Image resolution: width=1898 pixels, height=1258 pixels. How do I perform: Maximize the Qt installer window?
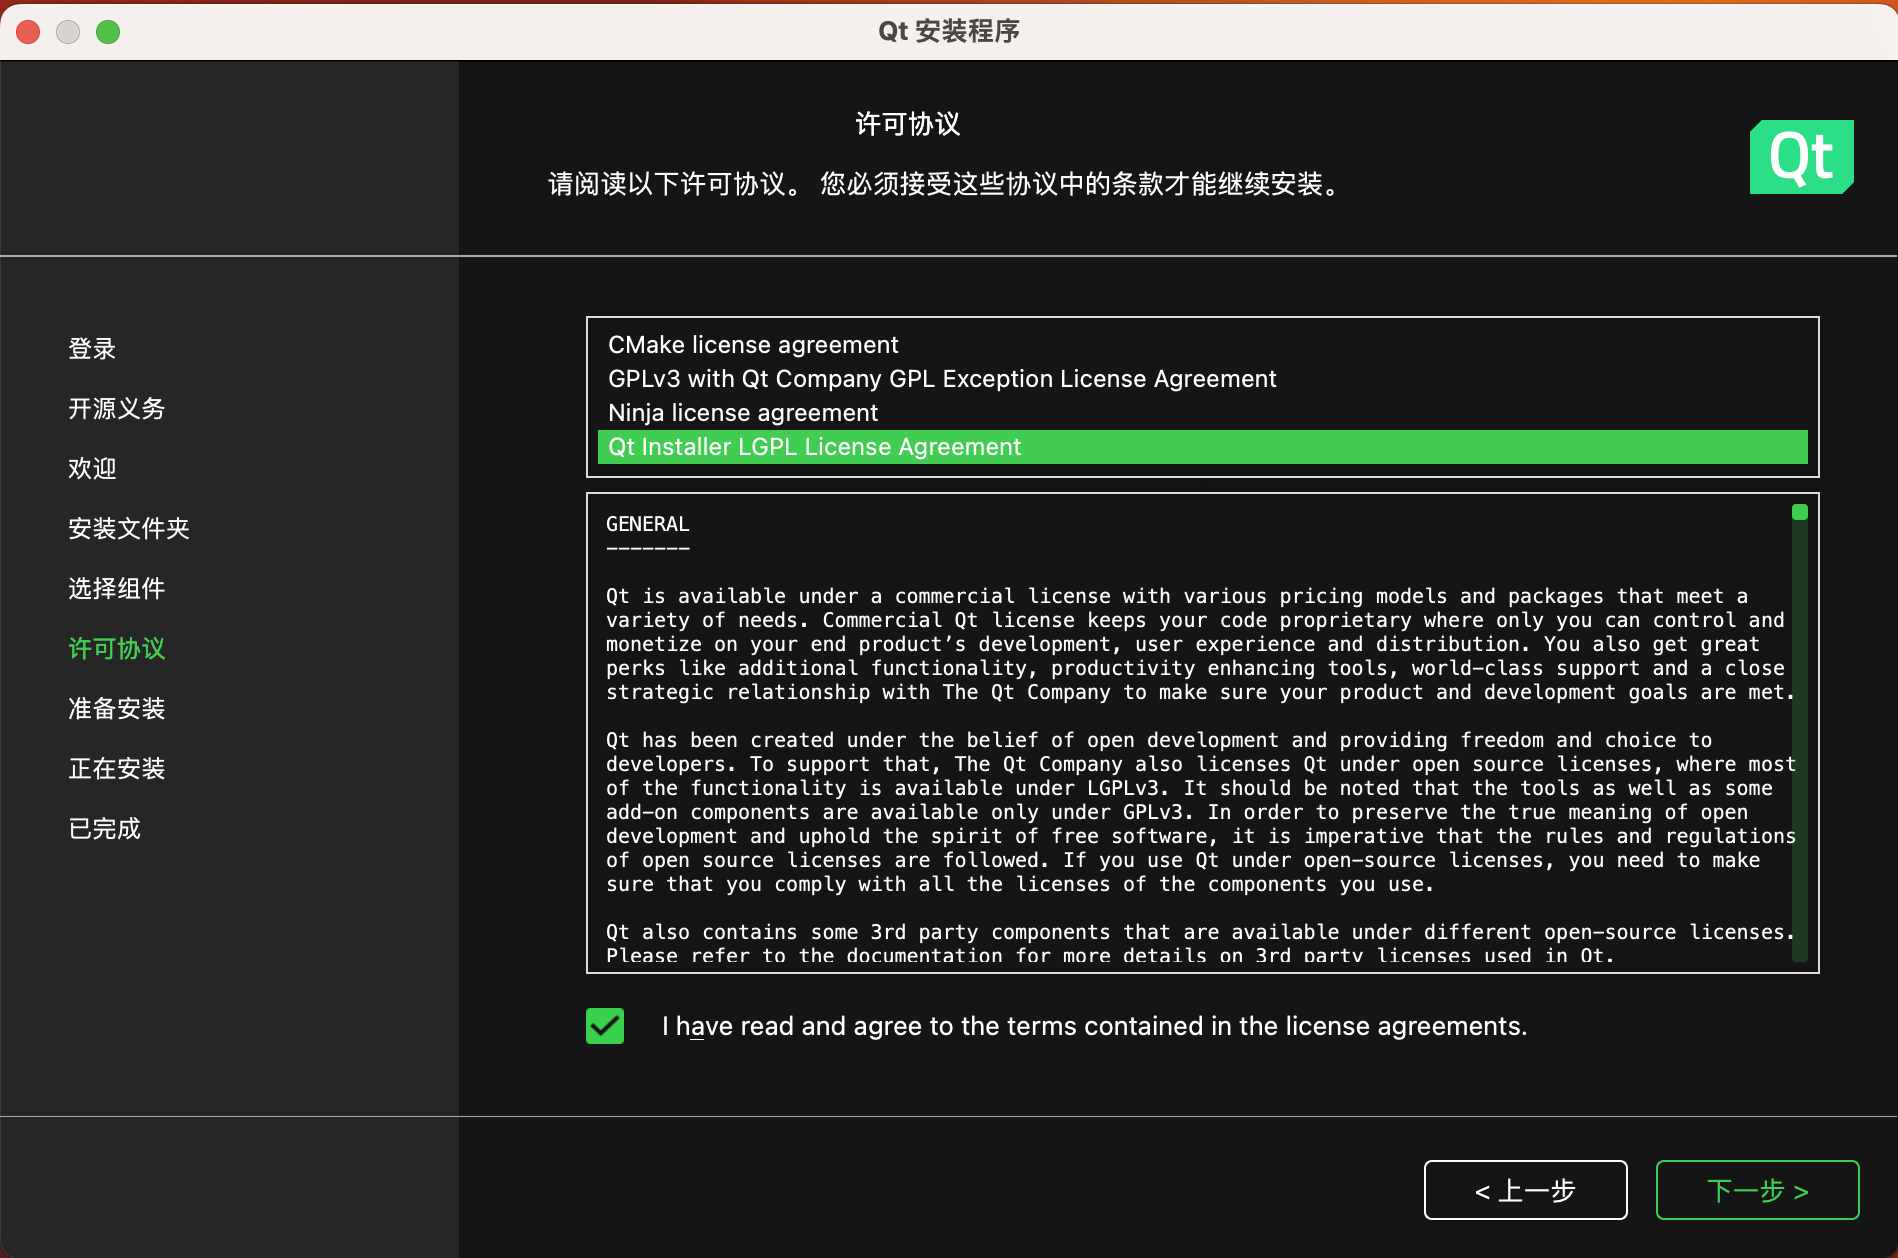coord(108,32)
